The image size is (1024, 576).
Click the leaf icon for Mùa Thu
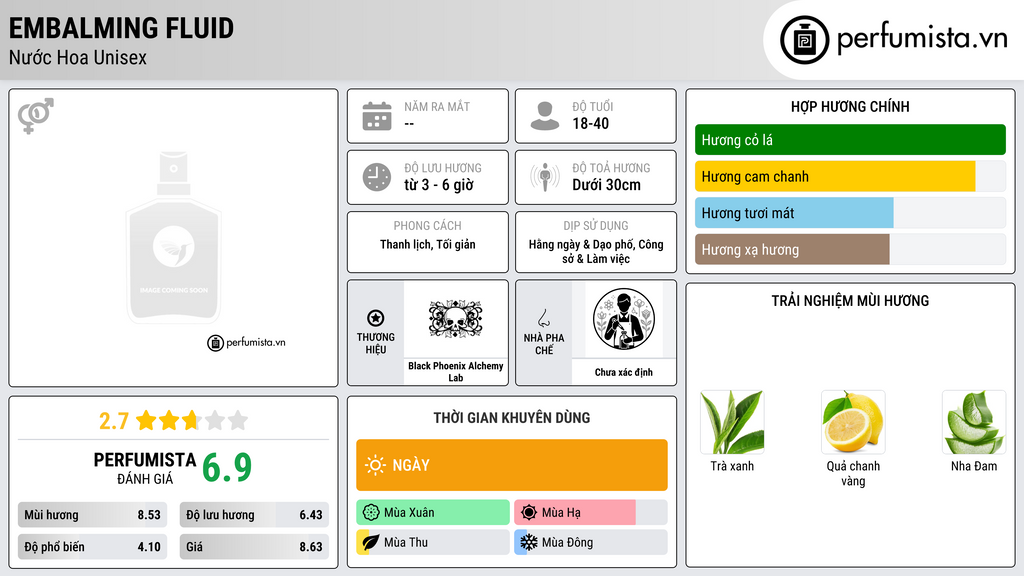pyautogui.click(x=371, y=542)
